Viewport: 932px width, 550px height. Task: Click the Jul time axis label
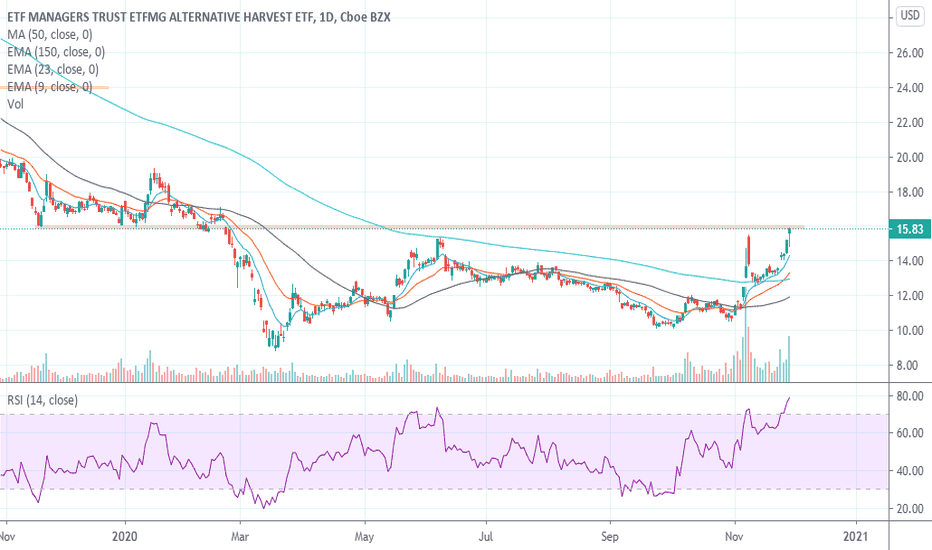486,536
